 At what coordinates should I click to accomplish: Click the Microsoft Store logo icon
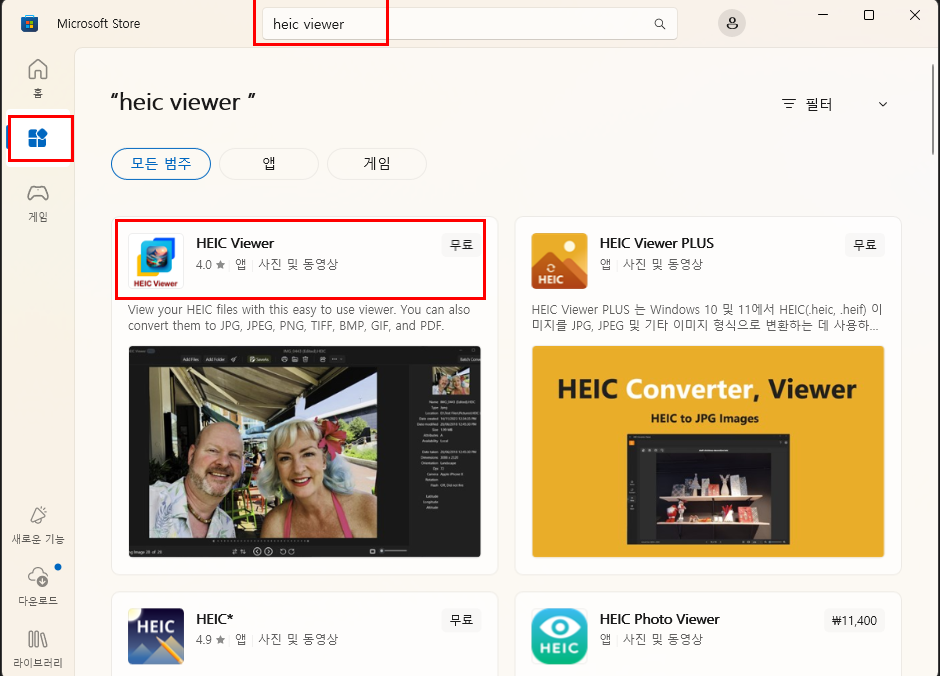[29, 23]
